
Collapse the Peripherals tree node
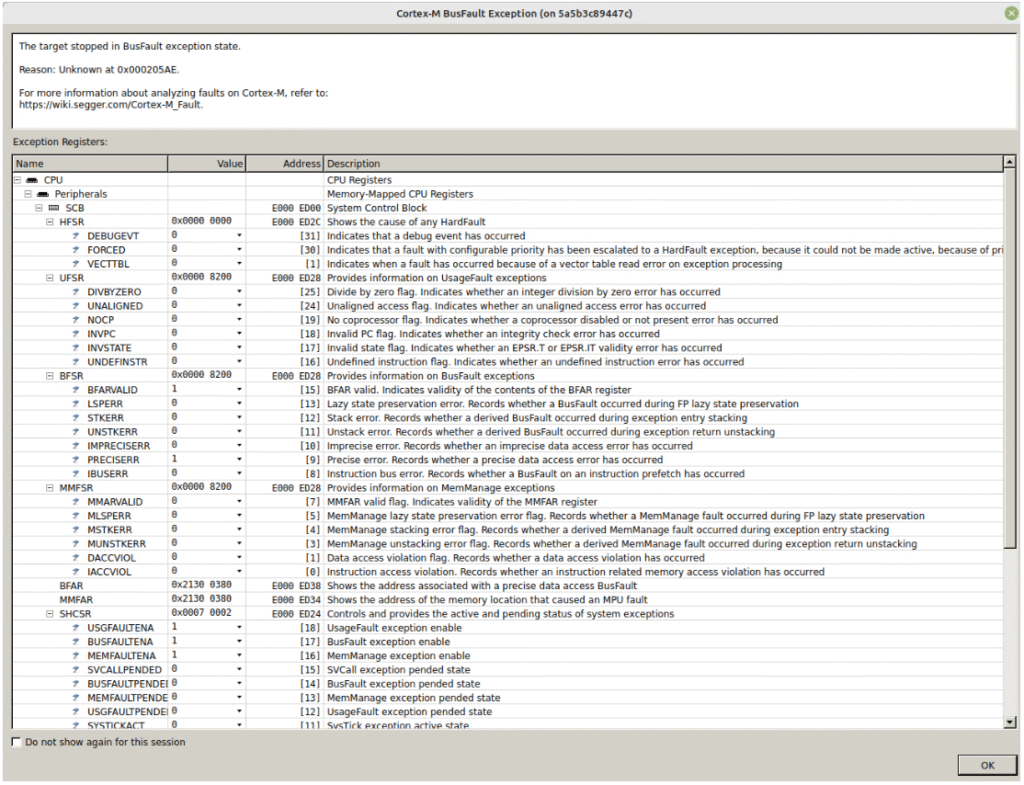28,194
